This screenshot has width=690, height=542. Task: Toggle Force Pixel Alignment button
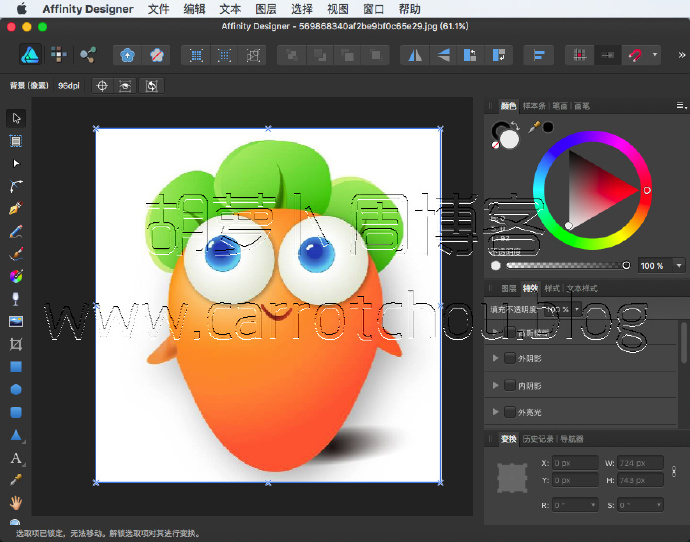click(x=580, y=55)
